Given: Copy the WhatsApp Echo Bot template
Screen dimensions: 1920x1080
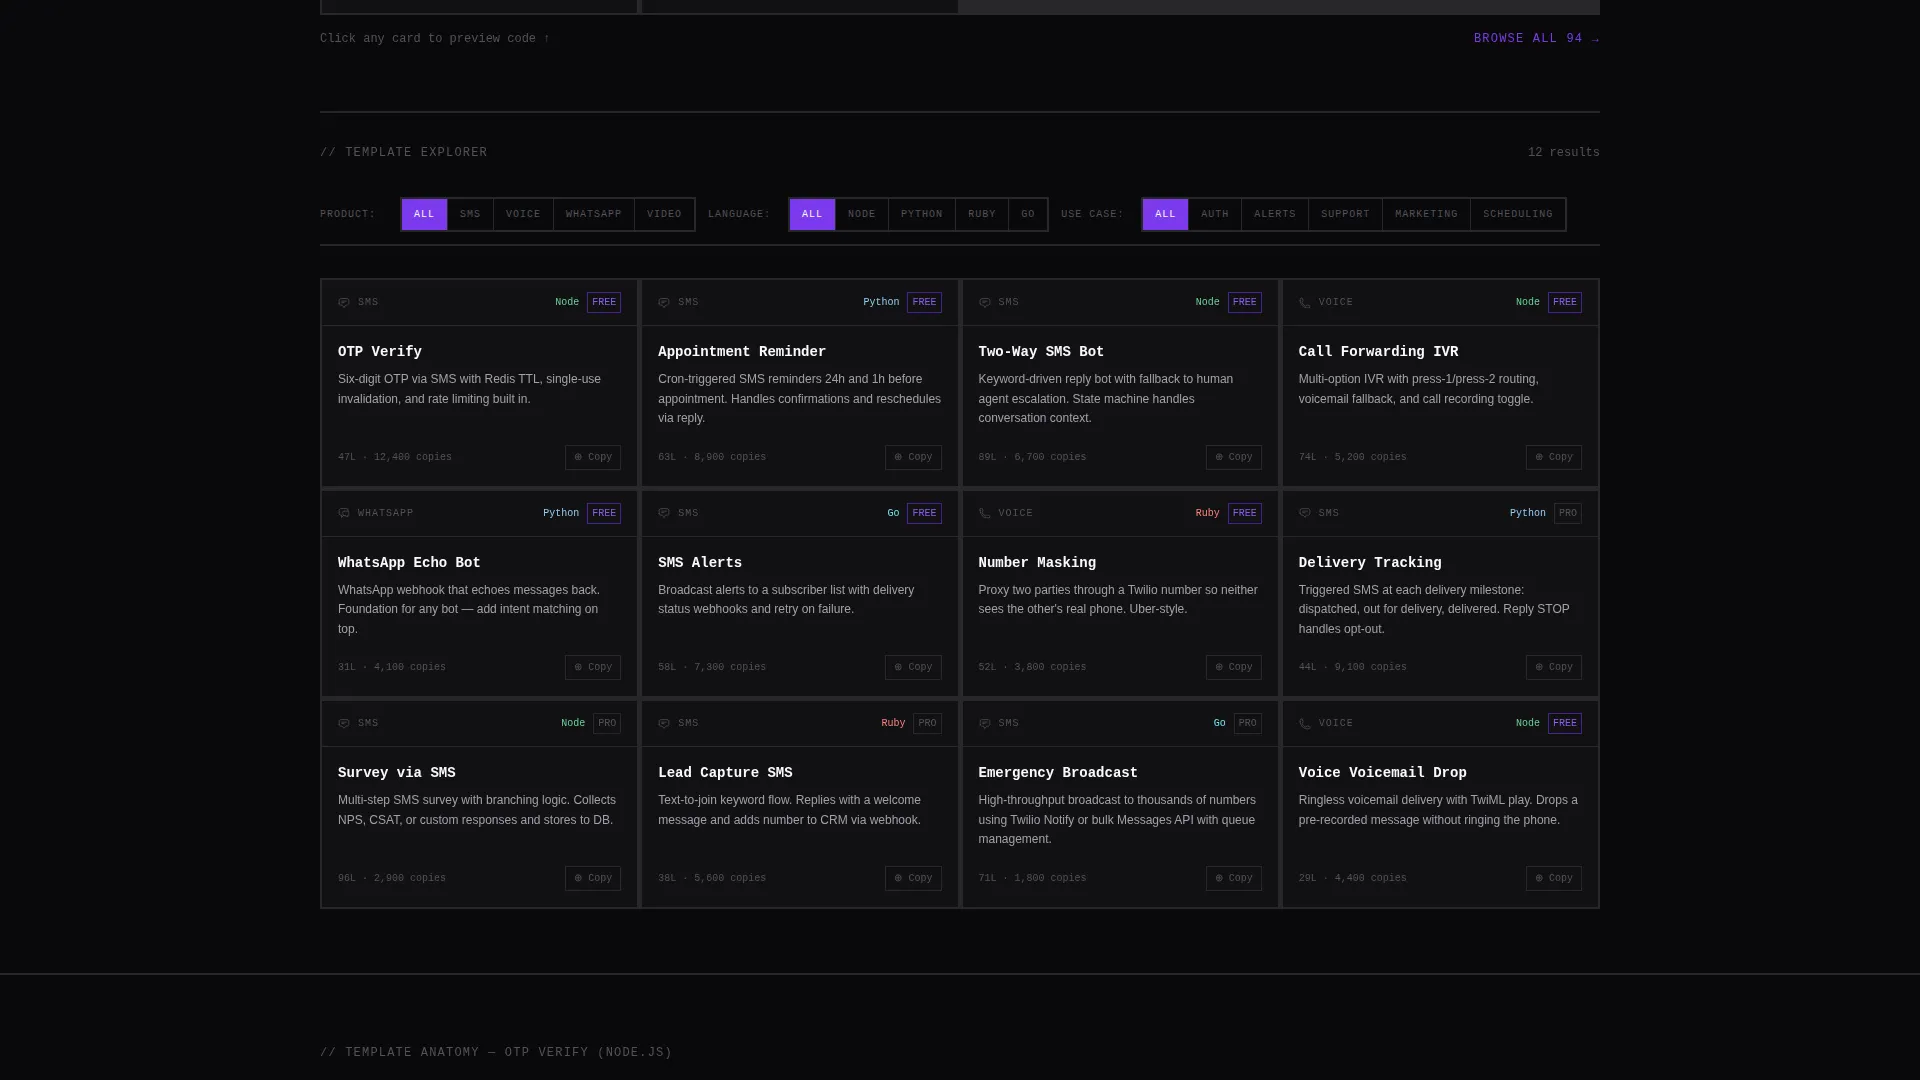Looking at the screenshot, I should pyautogui.click(x=593, y=667).
